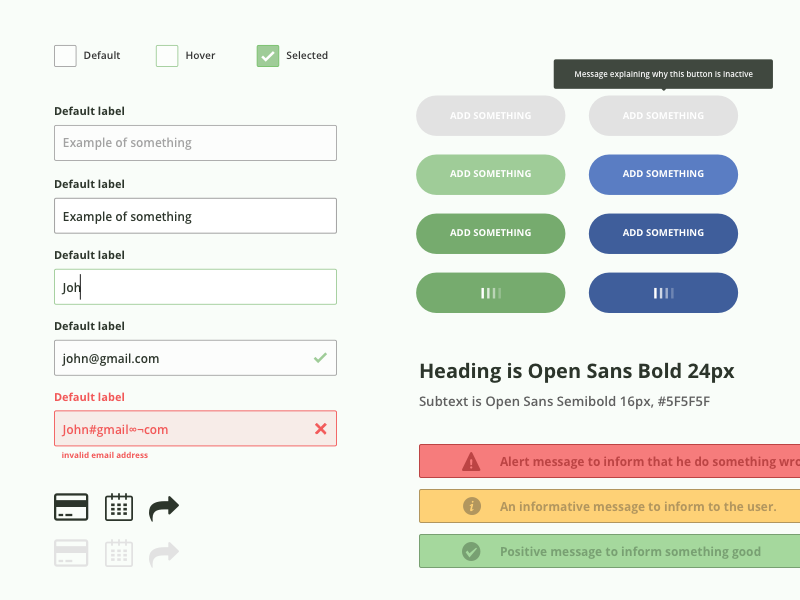Click the light green ADD SOMETHING button
Image resolution: width=800 pixels, height=600 pixels.
[490, 174]
